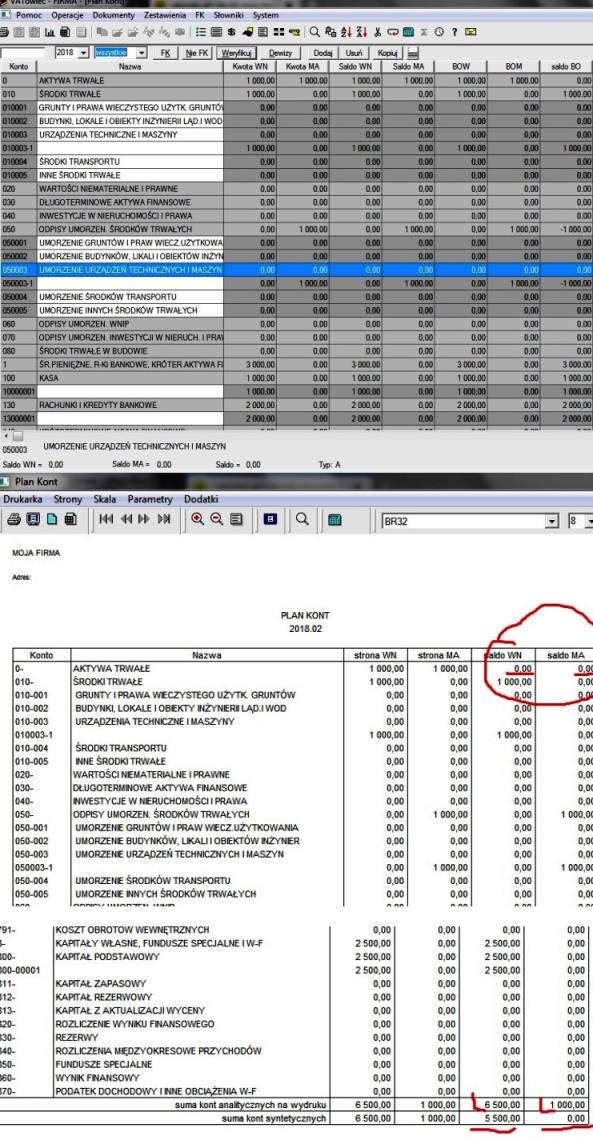Image resolution: width=593 pixels, height=1140 pixels.
Task: Click the Usuń button
Action: pos(354,53)
